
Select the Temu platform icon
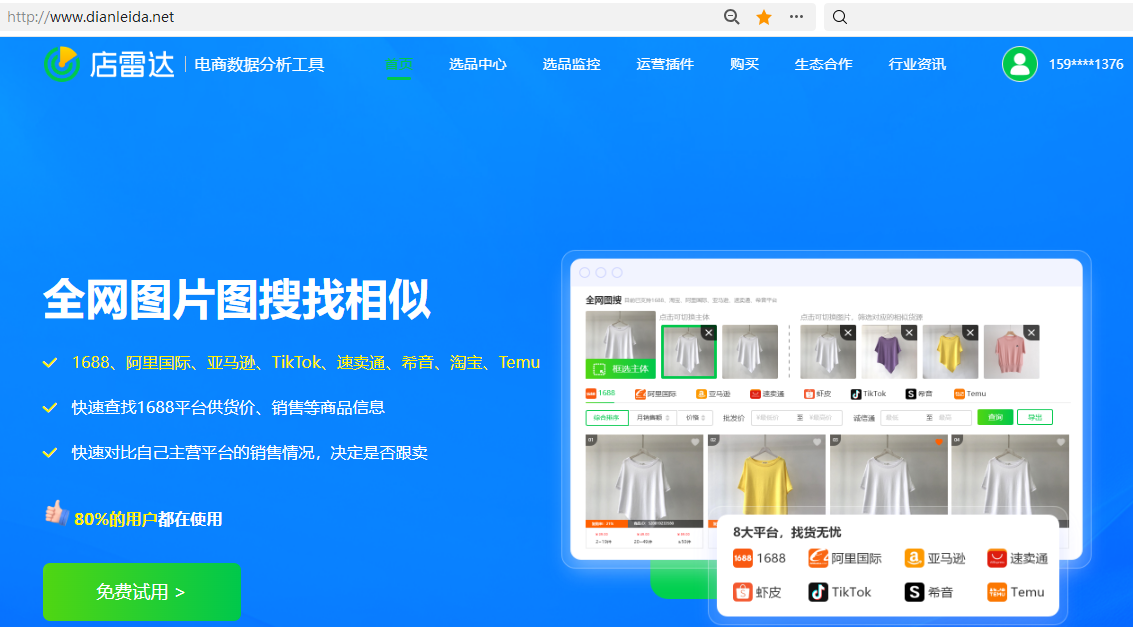click(x=997, y=591)
